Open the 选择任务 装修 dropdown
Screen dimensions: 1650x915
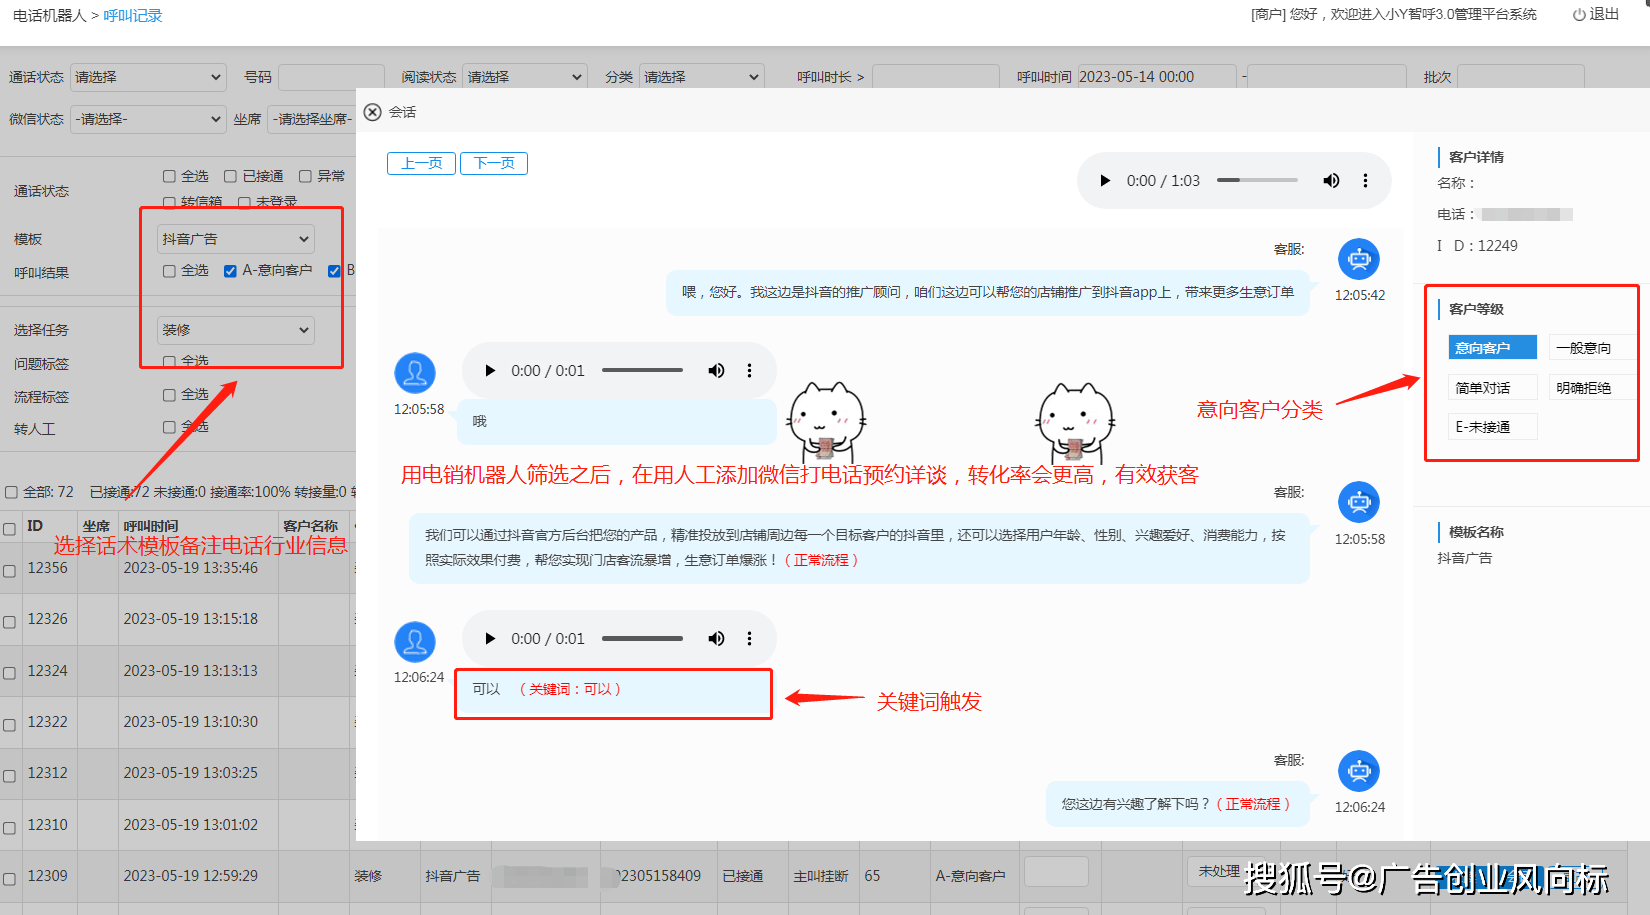coord(236,330)
